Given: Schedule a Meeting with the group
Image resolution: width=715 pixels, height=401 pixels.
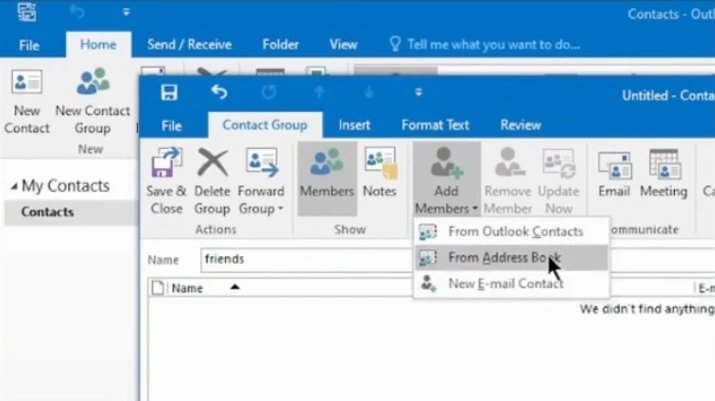Looking at the screenshot, I should coord(663,173).
